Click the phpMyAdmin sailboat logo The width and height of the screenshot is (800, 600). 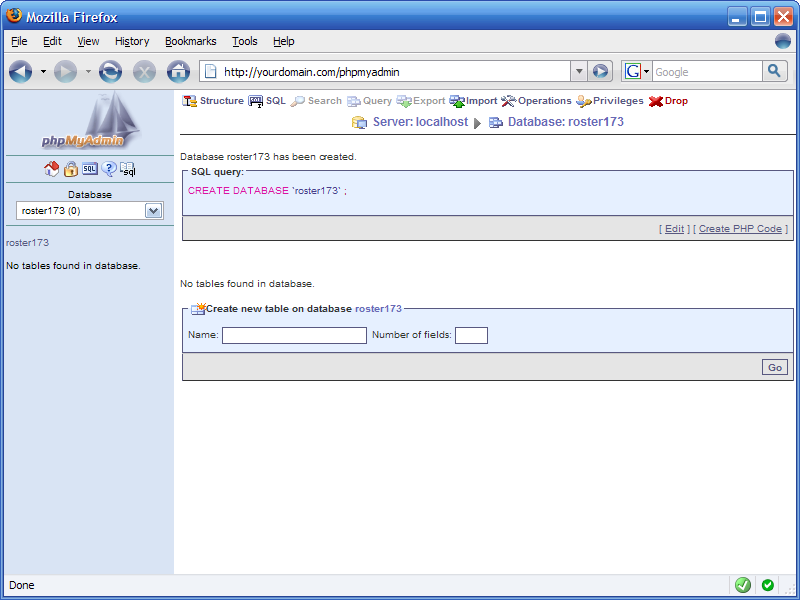(90, 121)
